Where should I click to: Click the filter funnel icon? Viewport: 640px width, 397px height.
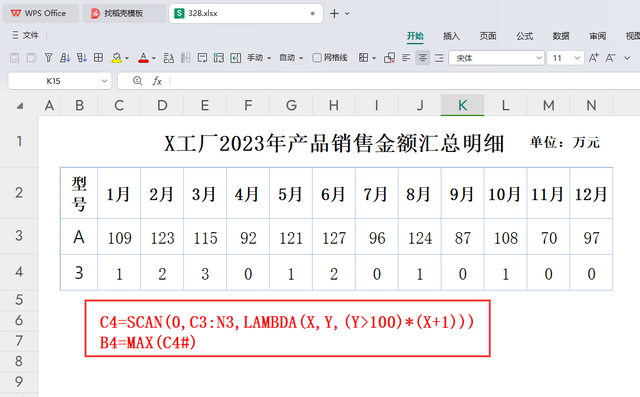coord(49,58)
